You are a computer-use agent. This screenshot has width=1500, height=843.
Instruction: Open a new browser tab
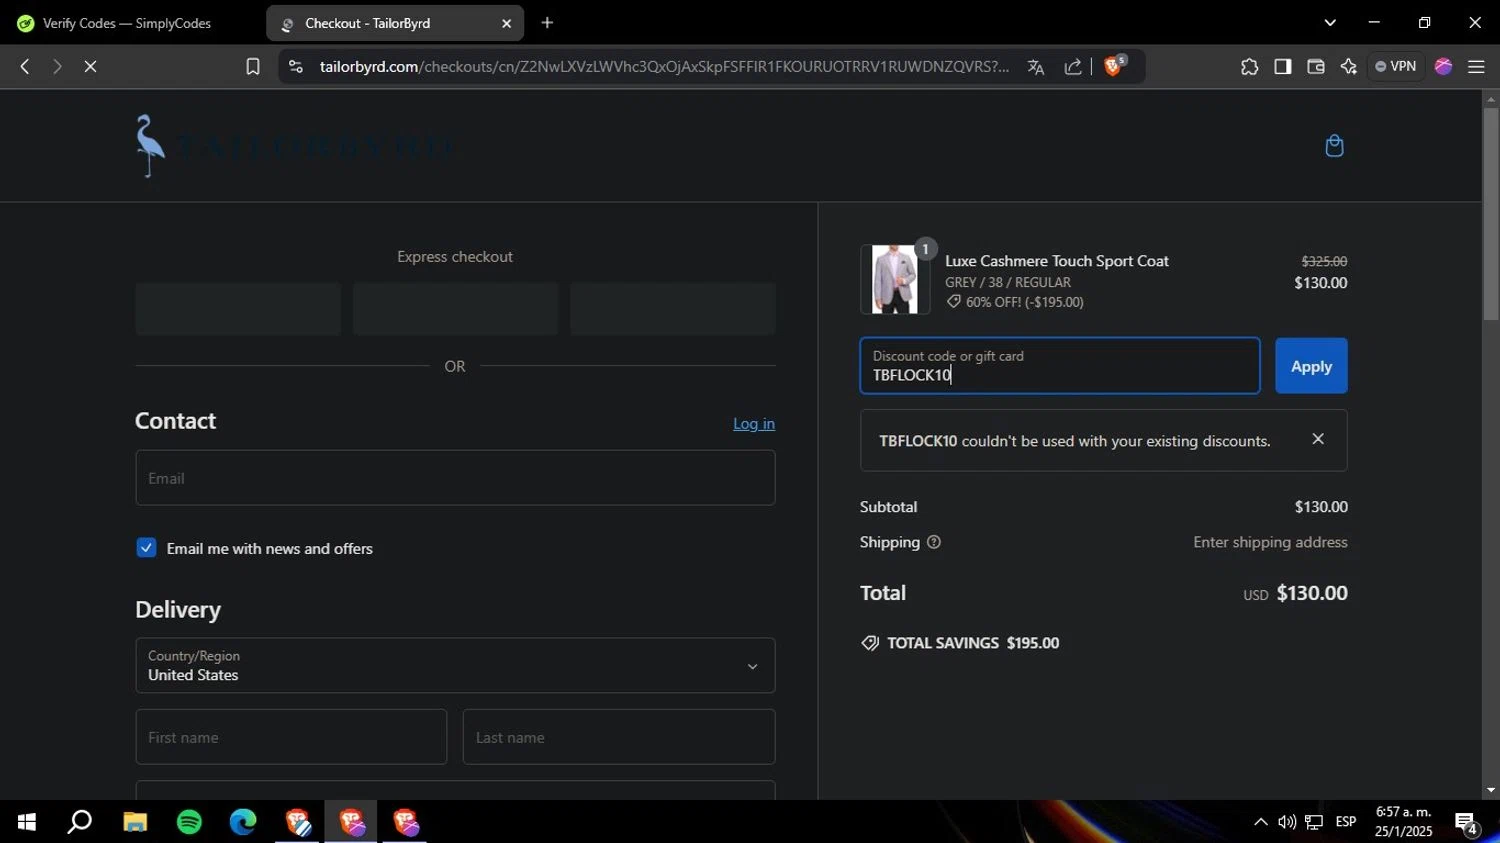547,23
